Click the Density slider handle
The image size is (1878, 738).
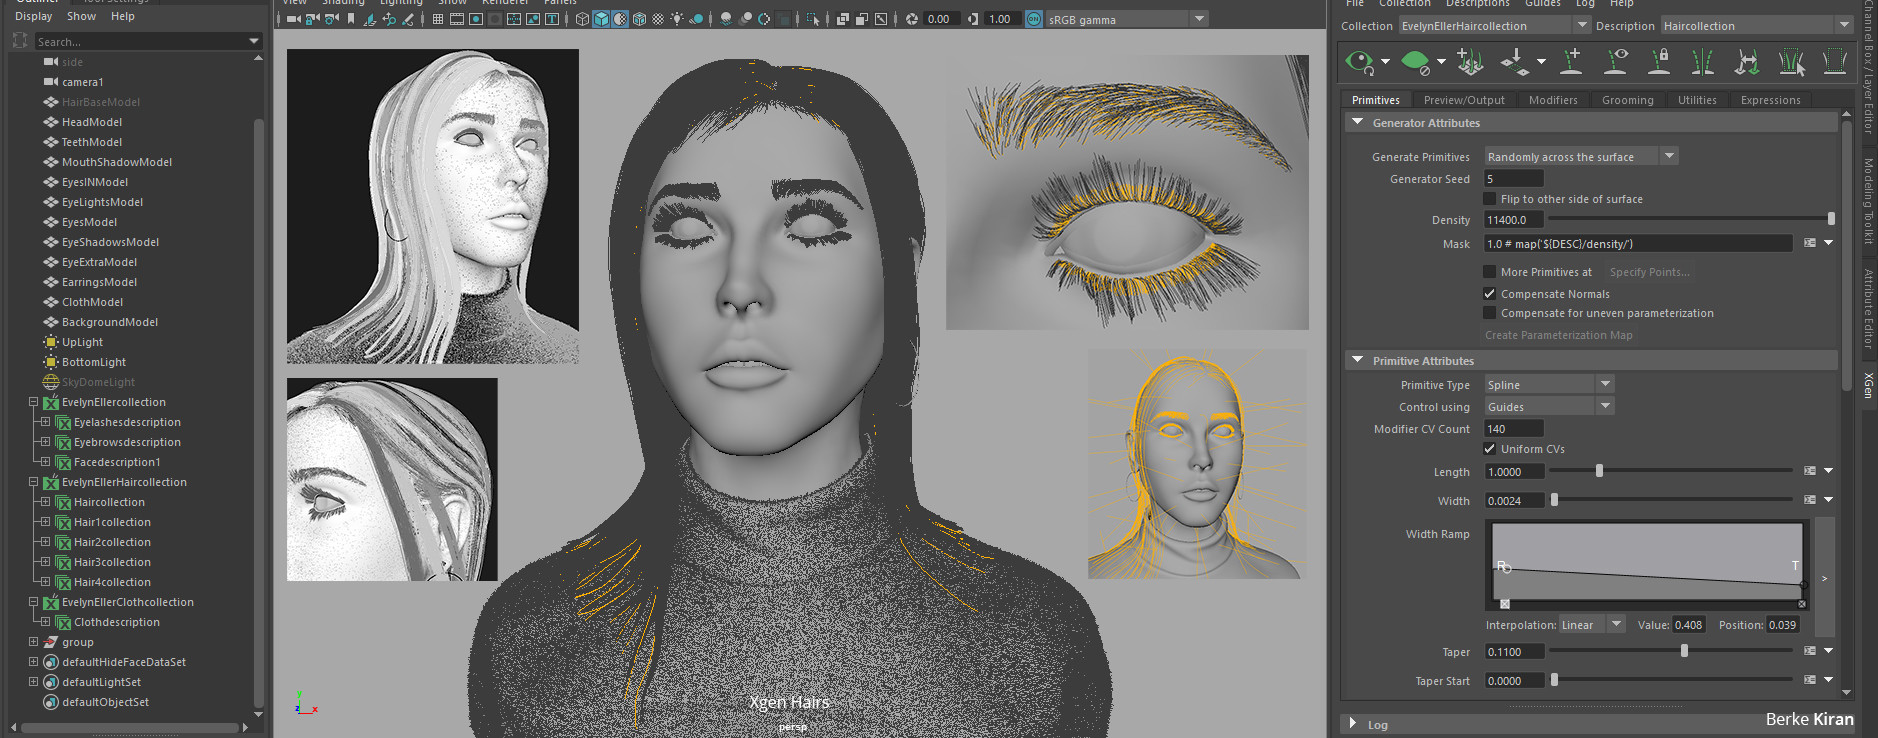(1831, 219)
